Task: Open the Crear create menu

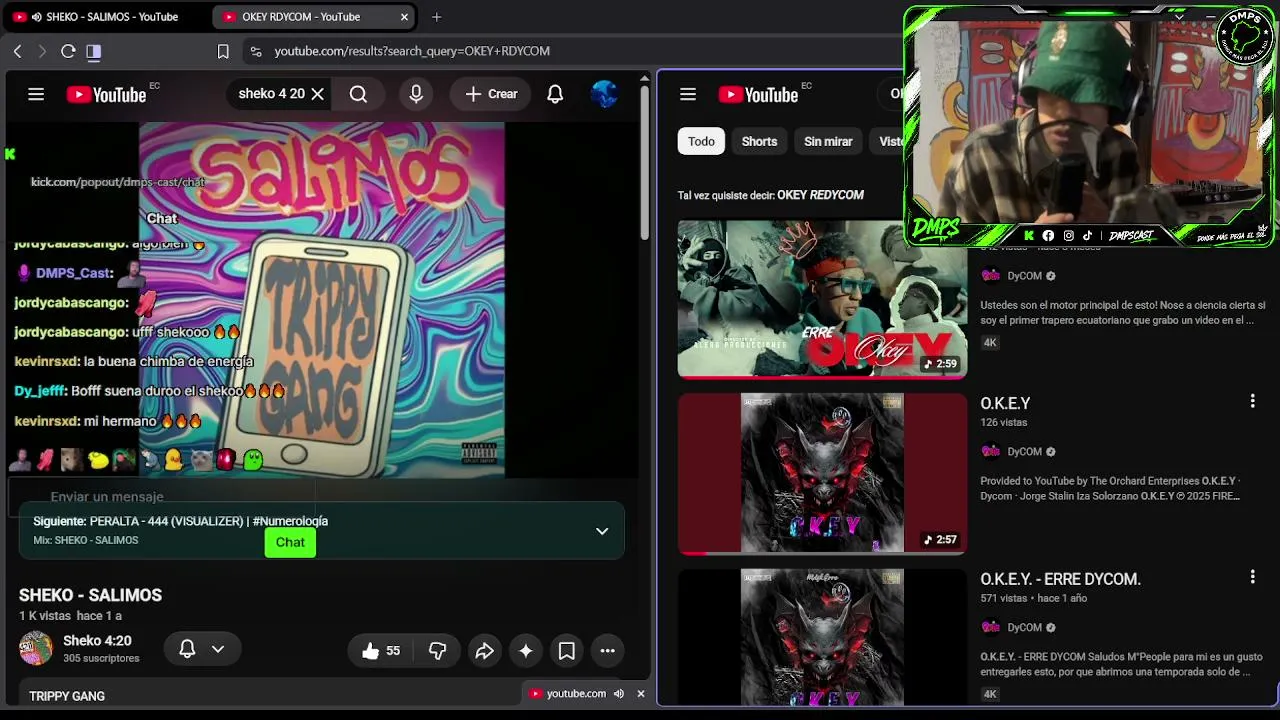Action: (x=491, y=94)
